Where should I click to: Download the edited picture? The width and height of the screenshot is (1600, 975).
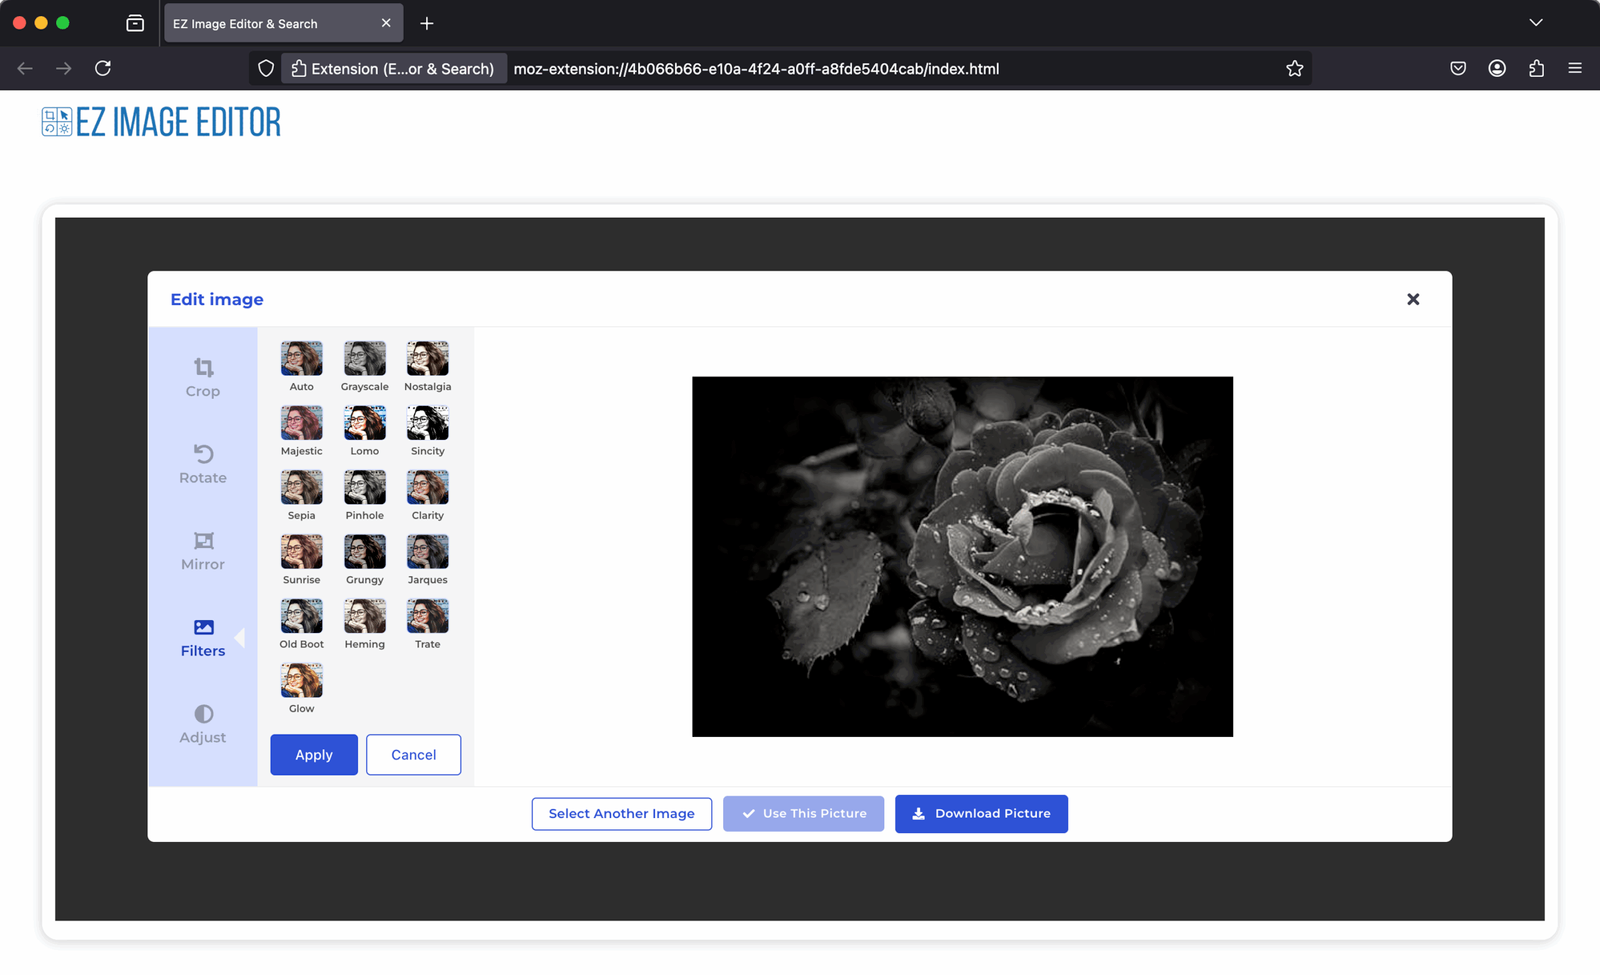981,814
